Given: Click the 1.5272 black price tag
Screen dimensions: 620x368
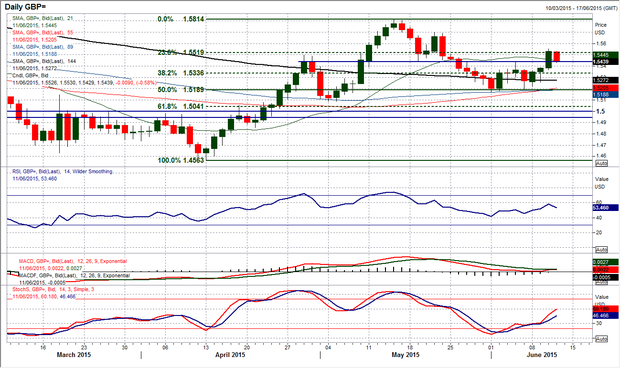Looking at the screenshot, I should click(606, 80).
